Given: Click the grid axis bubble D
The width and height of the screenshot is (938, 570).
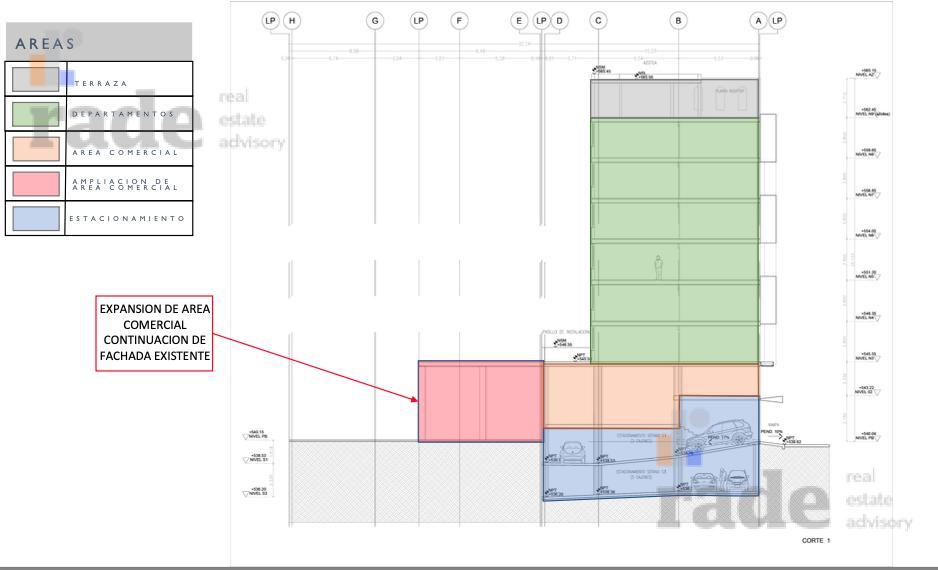Looking at the screenshot, I should (559, 21).
